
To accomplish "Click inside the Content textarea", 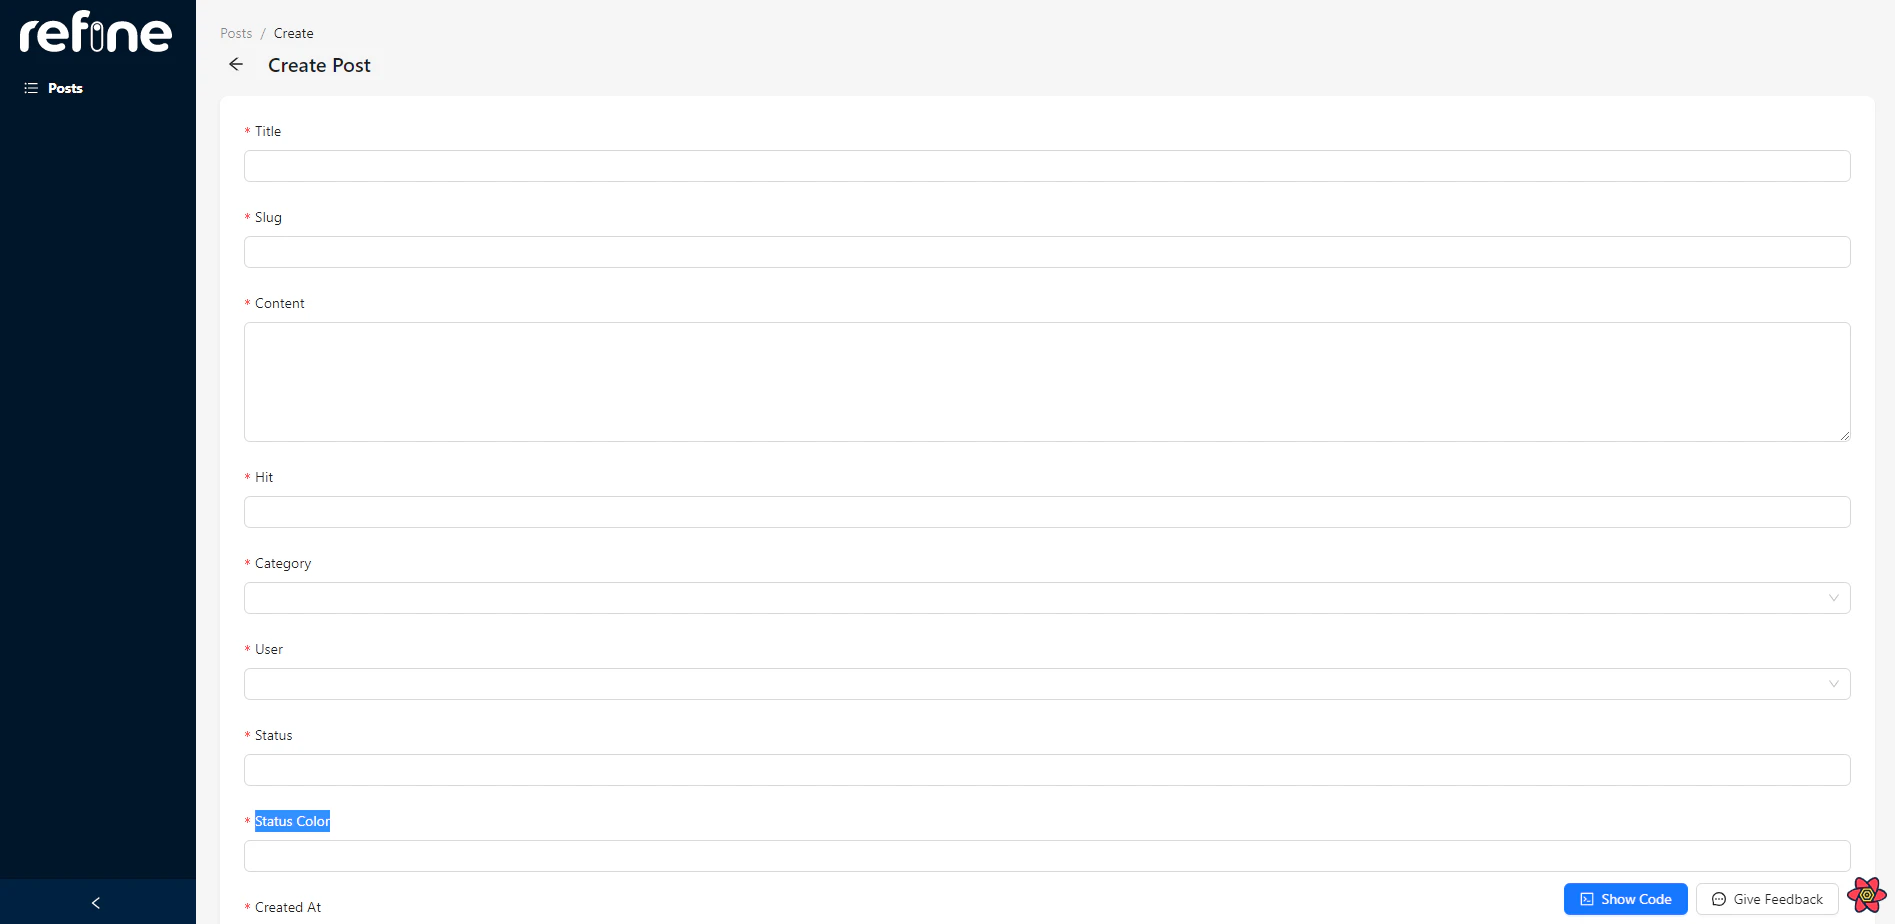I will pos(1046,381).
